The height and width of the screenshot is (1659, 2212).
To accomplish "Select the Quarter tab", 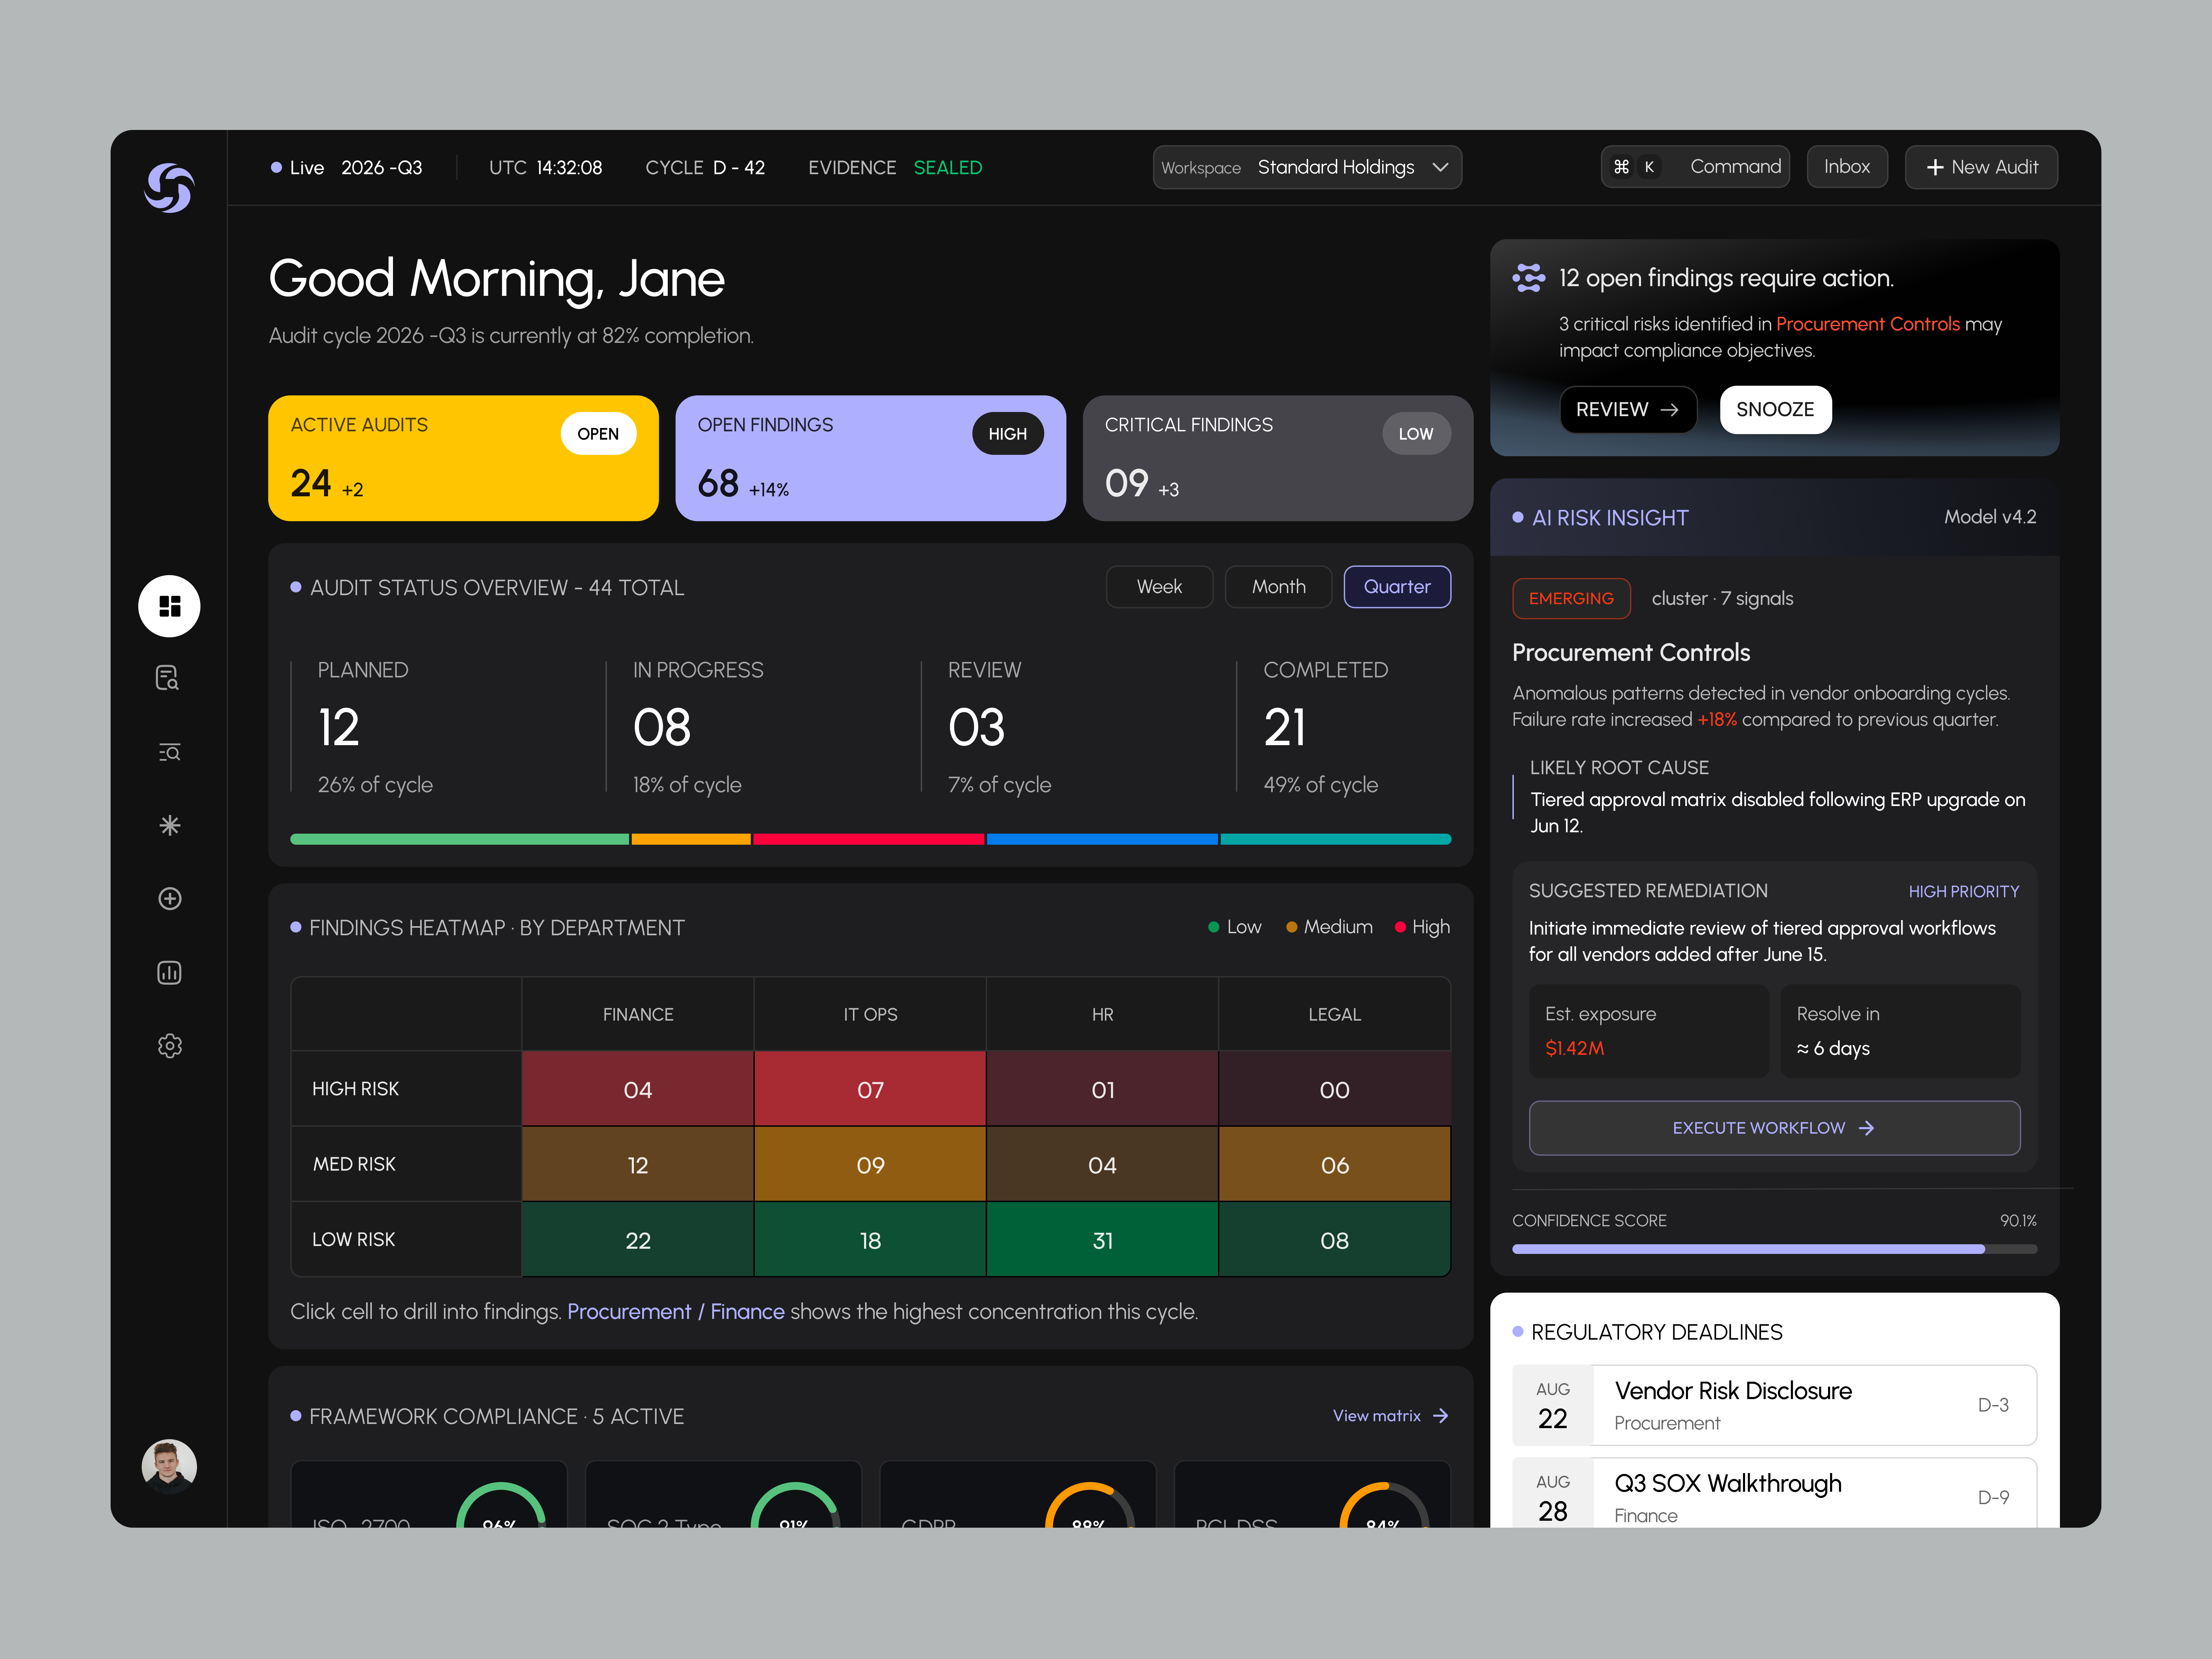I will (1397, 587).
